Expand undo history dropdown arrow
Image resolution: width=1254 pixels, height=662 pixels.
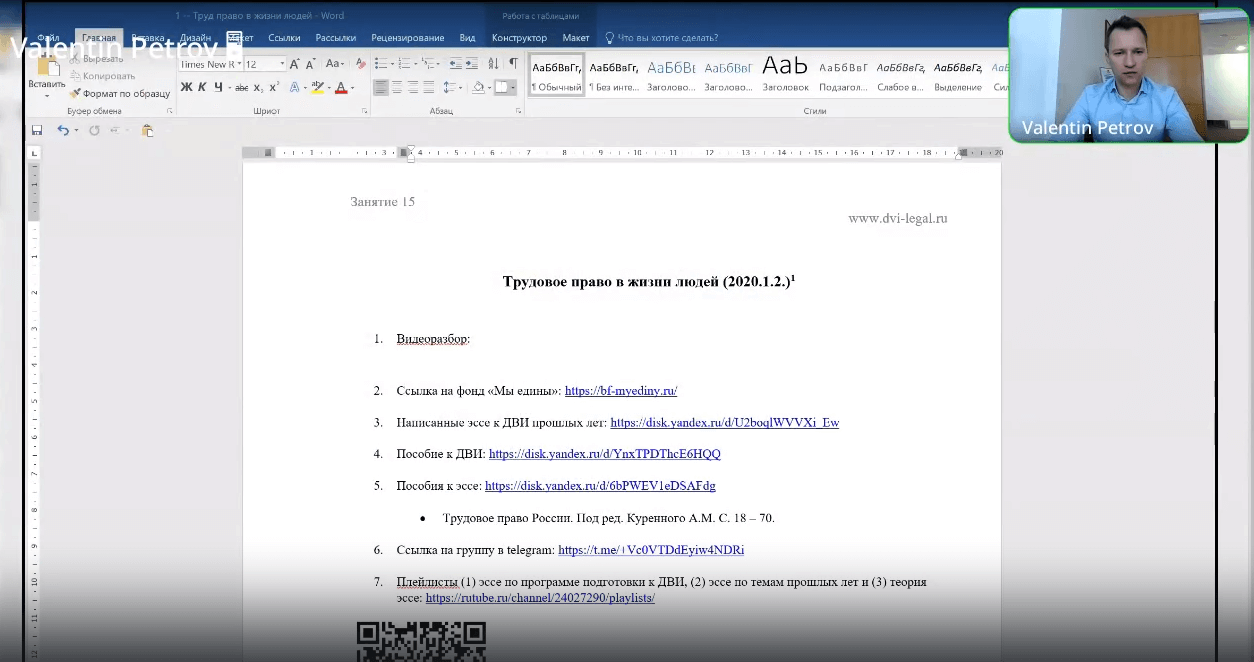[x=76, y=130]
